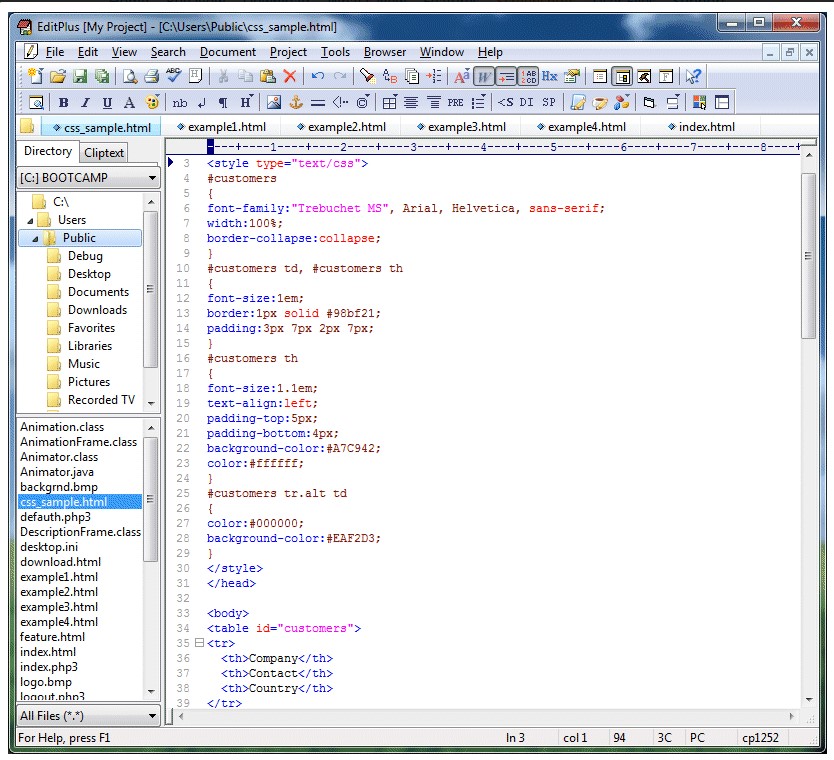834x760 pixels.
Task: Switch to the example2.html document tab
Action: tap(341, 127)
